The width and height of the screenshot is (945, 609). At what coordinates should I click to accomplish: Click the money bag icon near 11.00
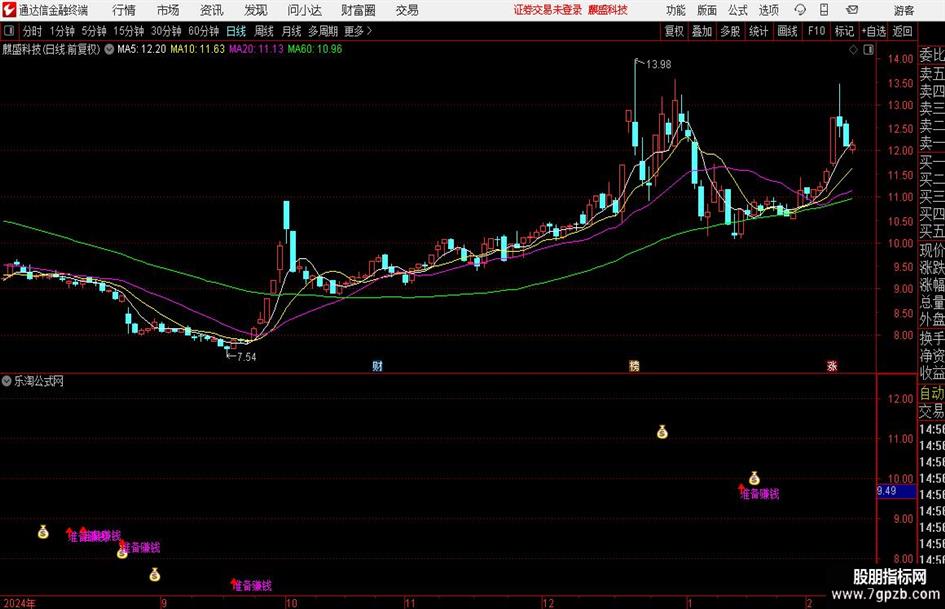coord(662,432)
